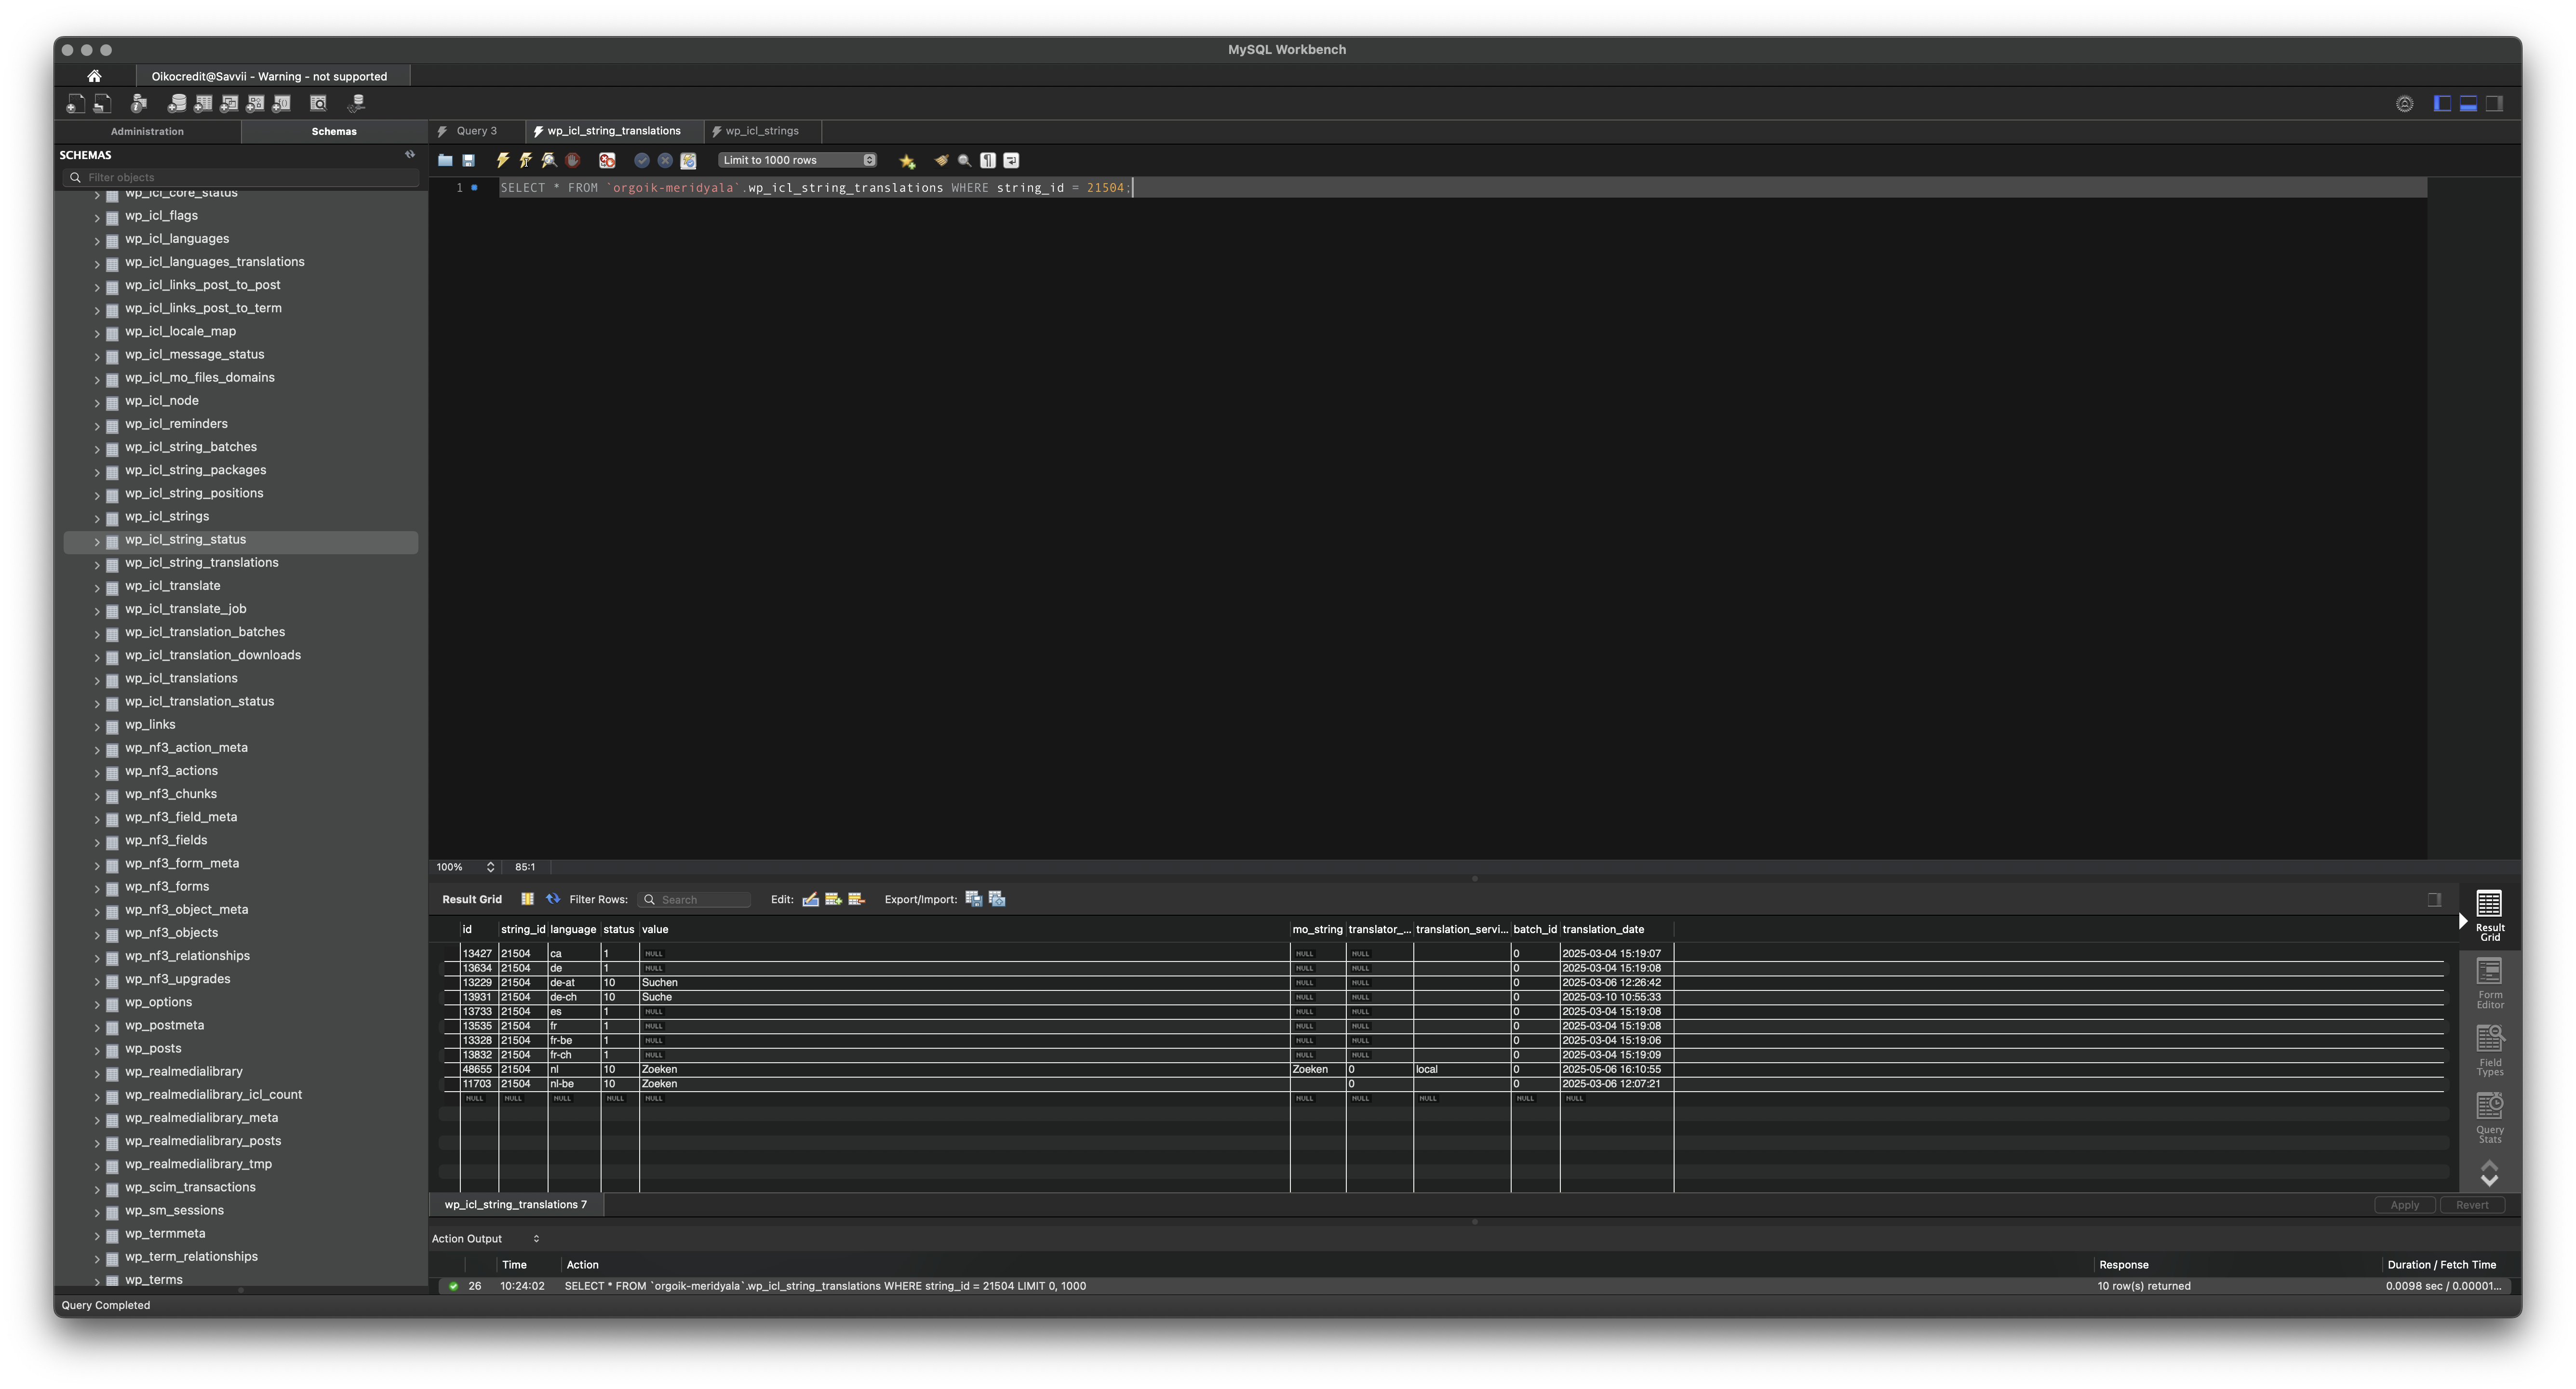Expand wp_icl_translations table node
This screenshot has width=2576, height=1389.
click(x=97, y=680)
